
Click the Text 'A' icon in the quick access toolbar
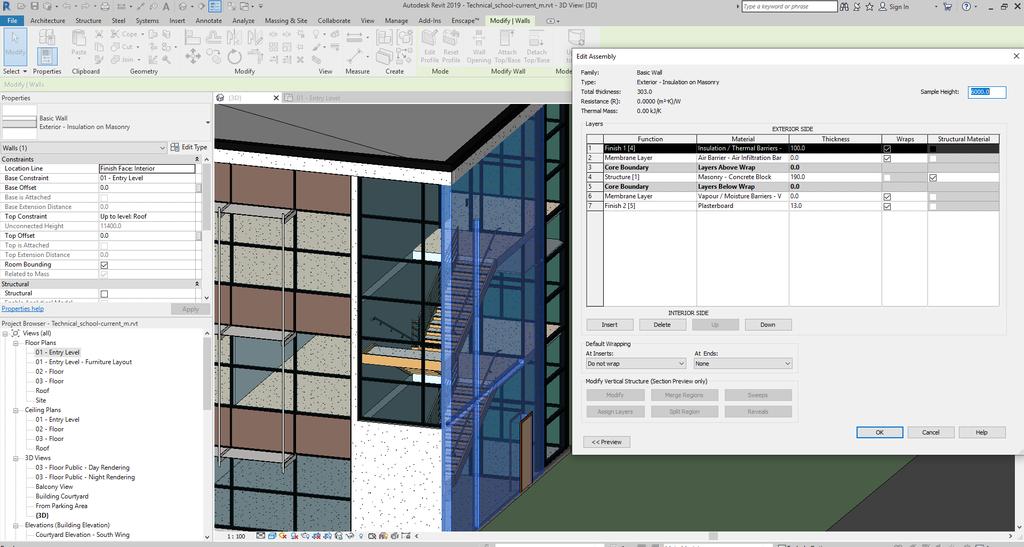coord(167,7)
